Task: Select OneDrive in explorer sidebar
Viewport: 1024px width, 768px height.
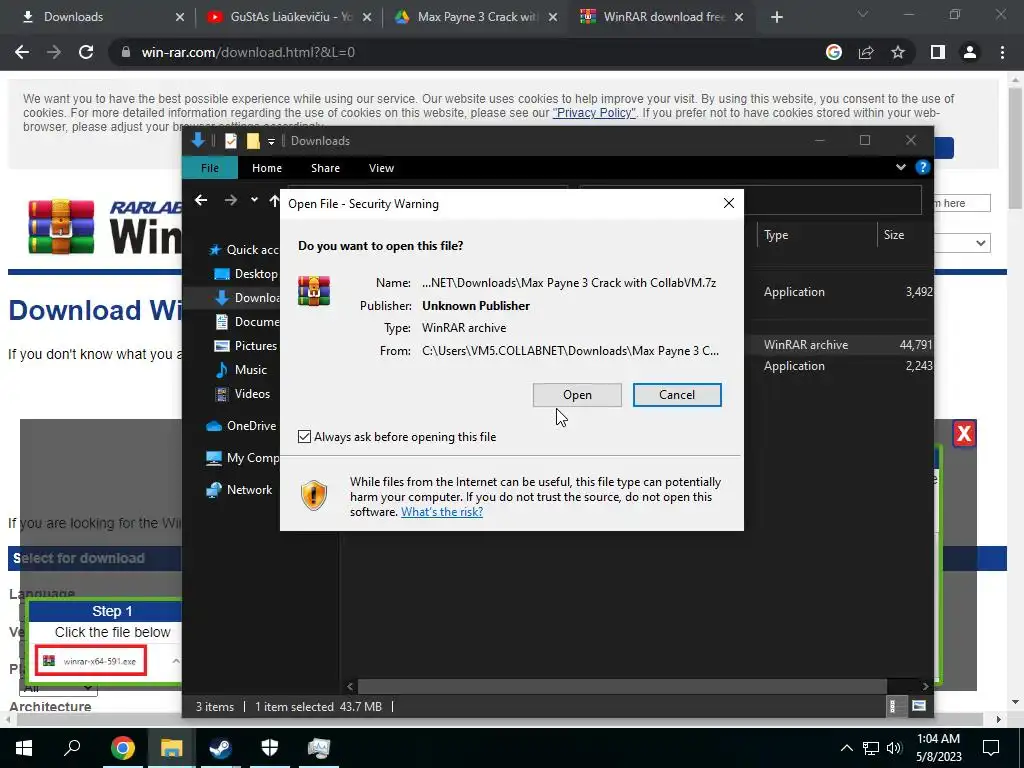Action: (x=241, y=426)
